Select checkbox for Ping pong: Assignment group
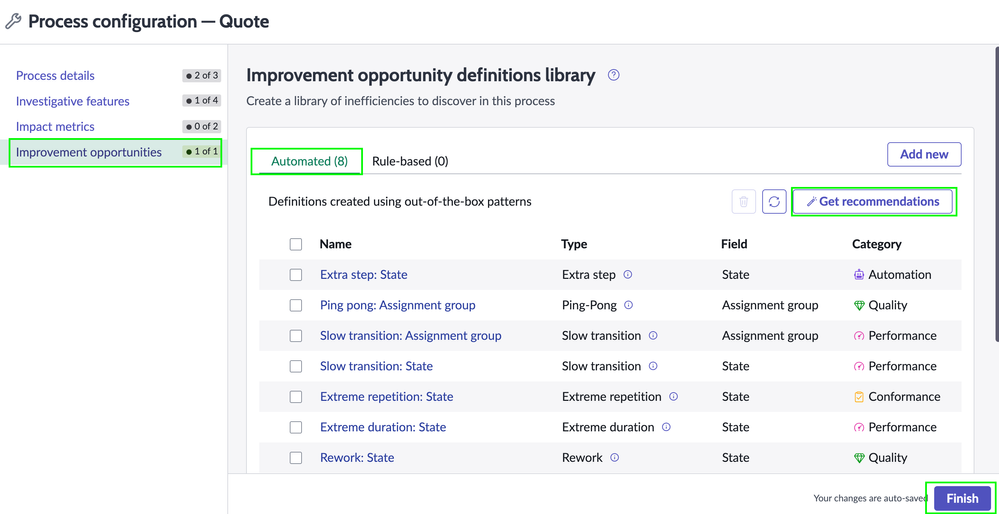The height and width of the screenshot is (514, 999). click(296, 305)
